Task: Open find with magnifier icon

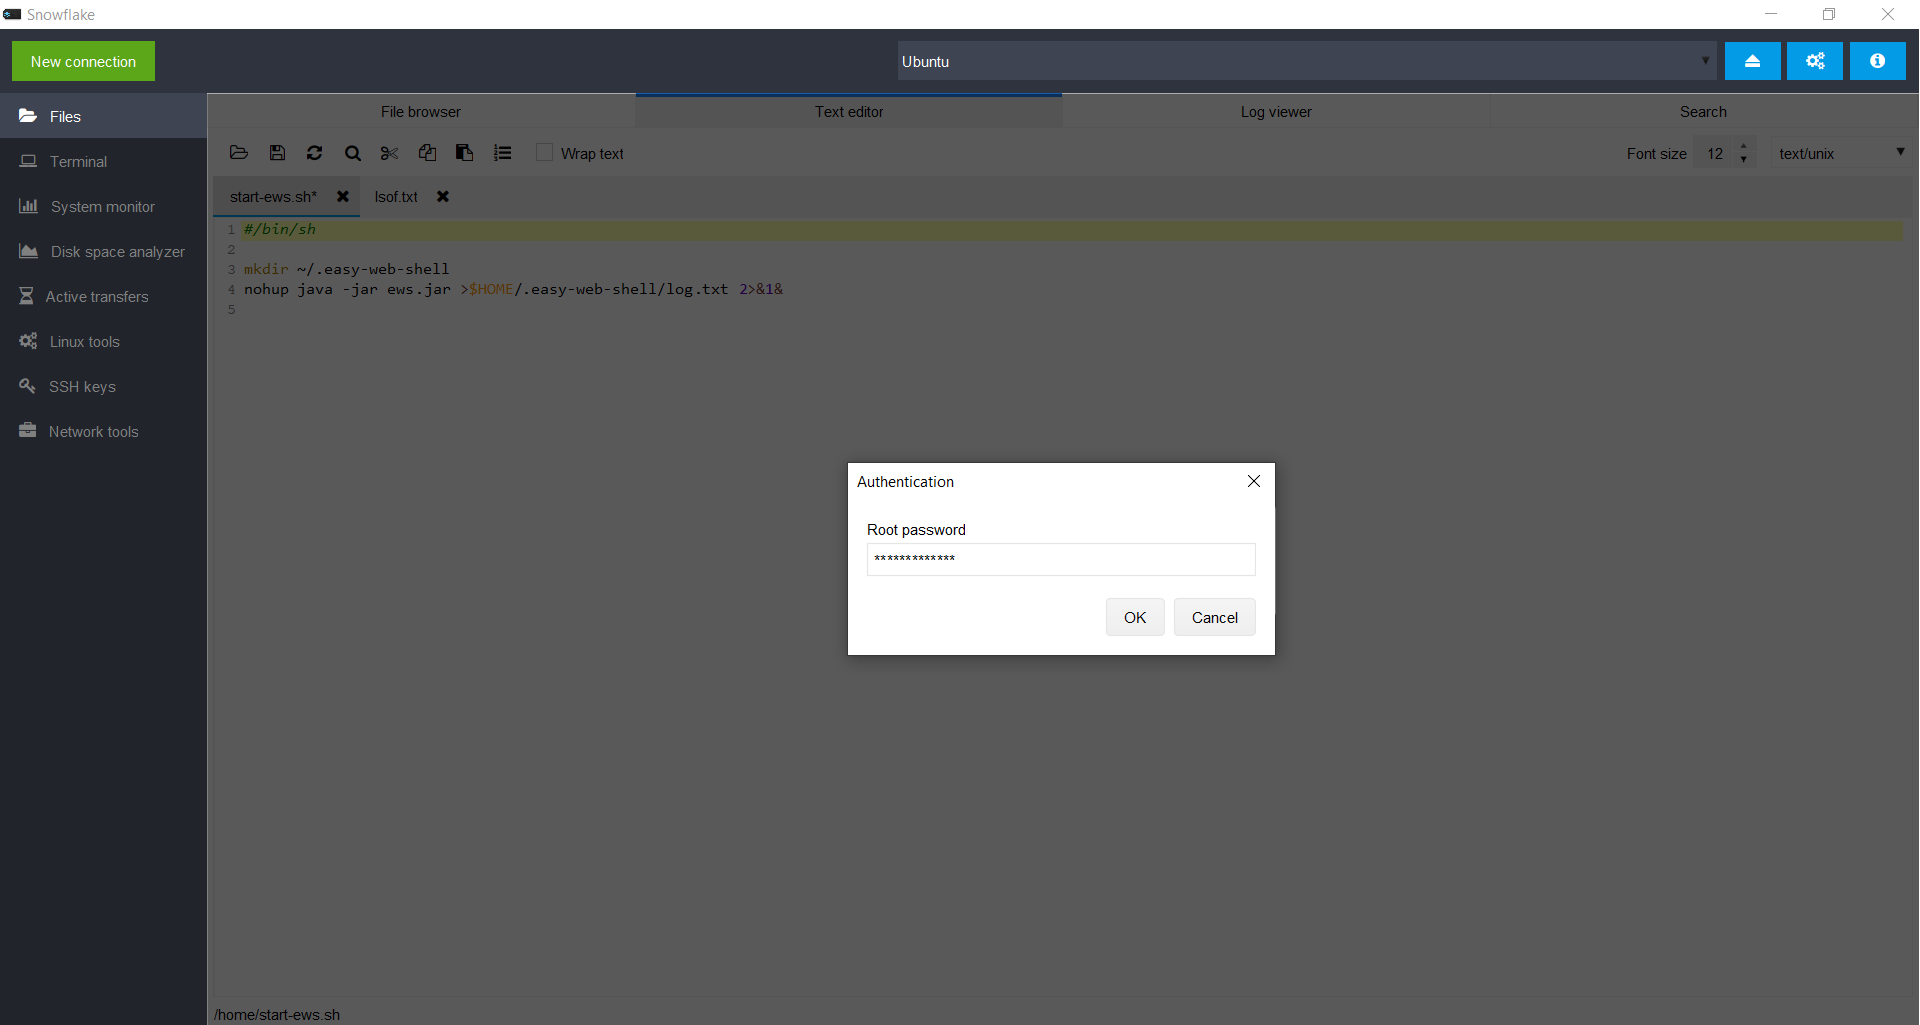Action: tap(353, 153)
